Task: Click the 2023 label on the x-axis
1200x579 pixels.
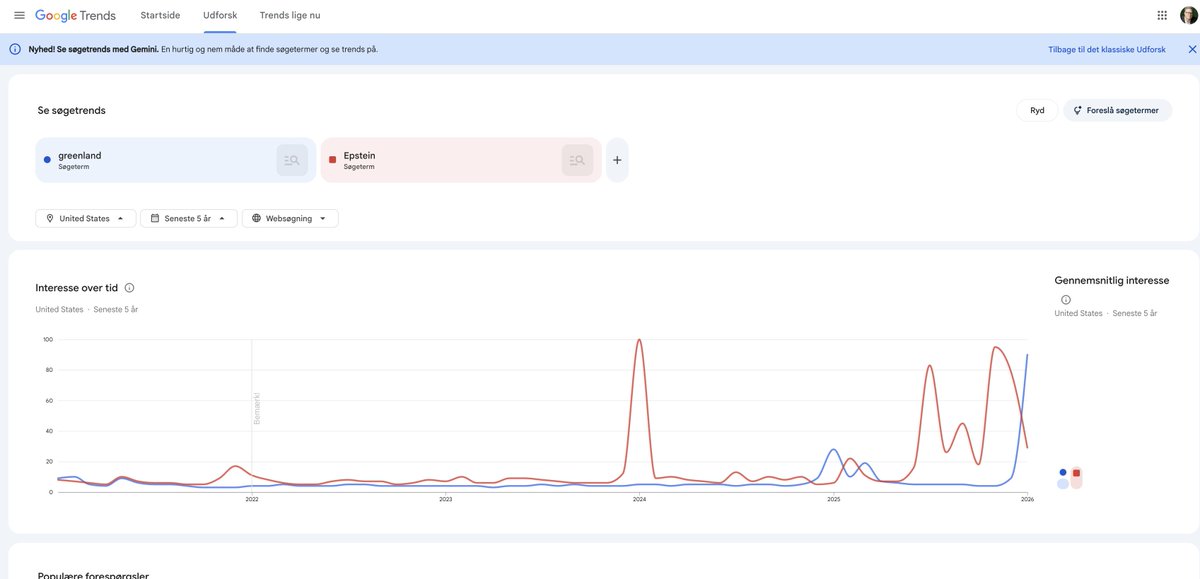Action: pos(446,499)
